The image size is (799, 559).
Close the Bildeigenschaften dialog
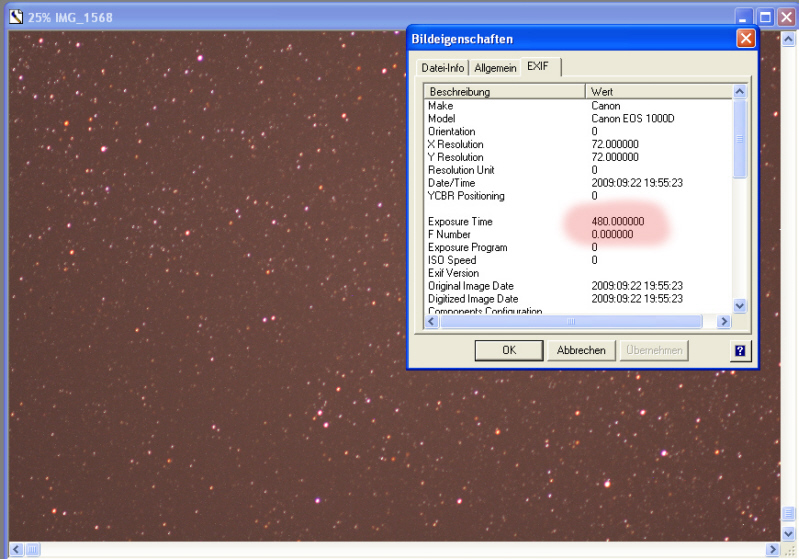point(745,39)
